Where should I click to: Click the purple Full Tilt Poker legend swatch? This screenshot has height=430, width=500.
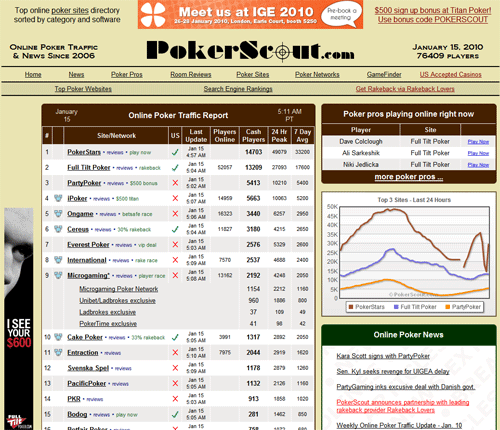tap(396, 307)
